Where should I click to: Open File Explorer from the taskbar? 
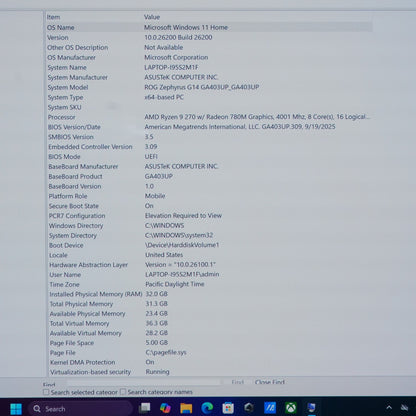click(186, 408)
